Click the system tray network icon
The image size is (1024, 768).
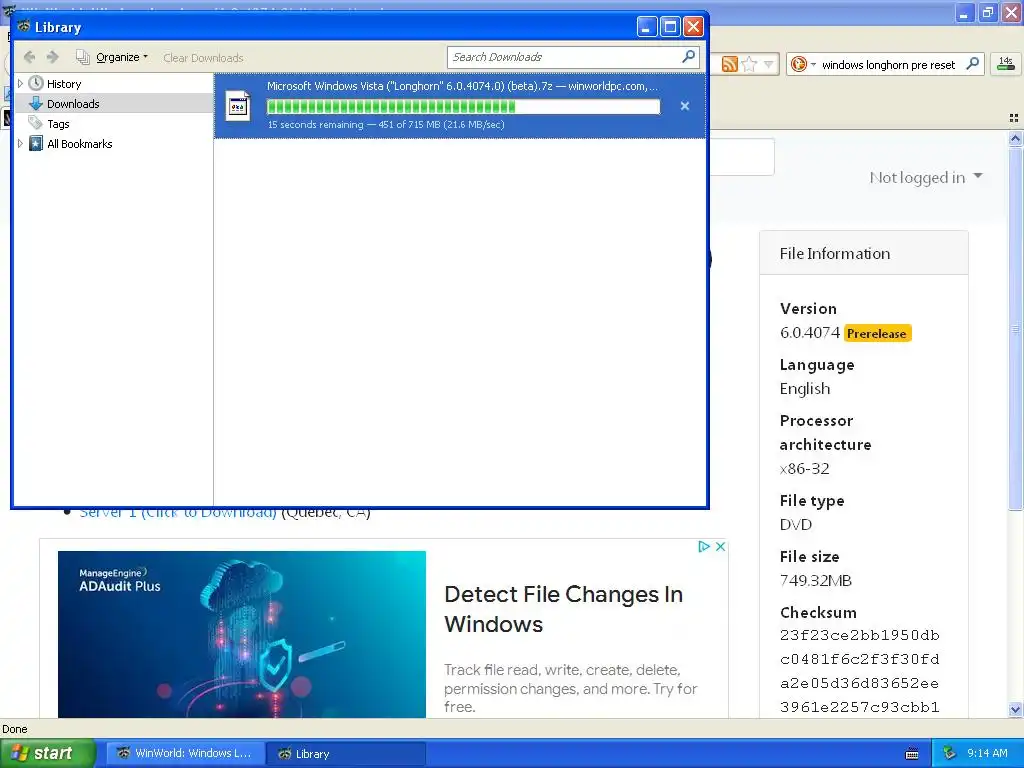(950, 753)
